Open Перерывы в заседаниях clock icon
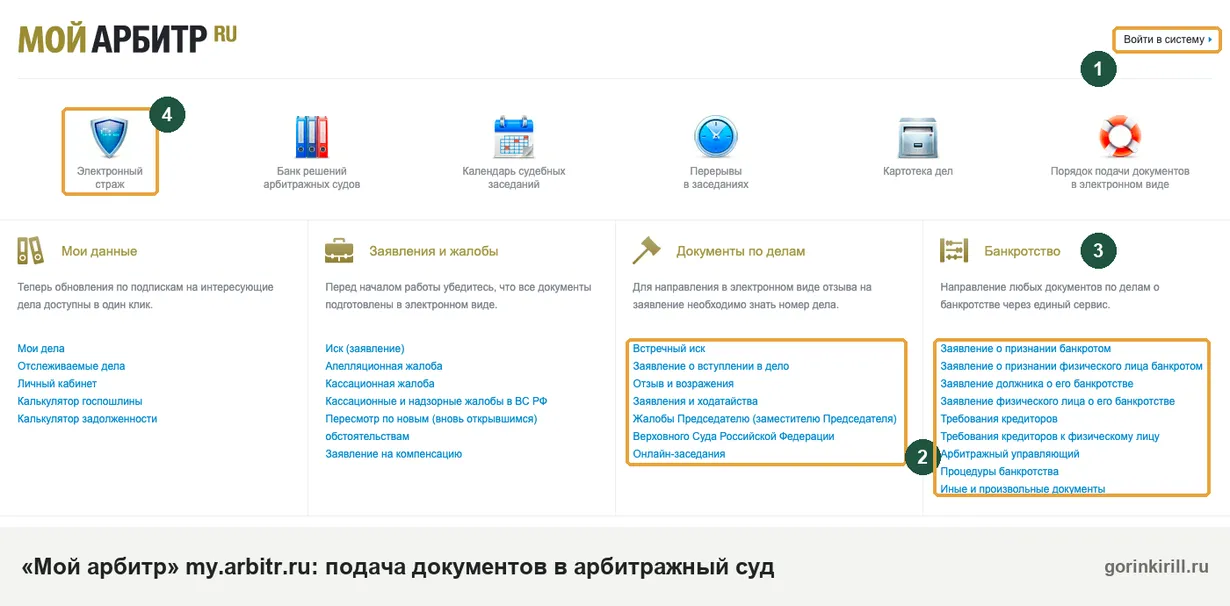 [x=716, y=137]
